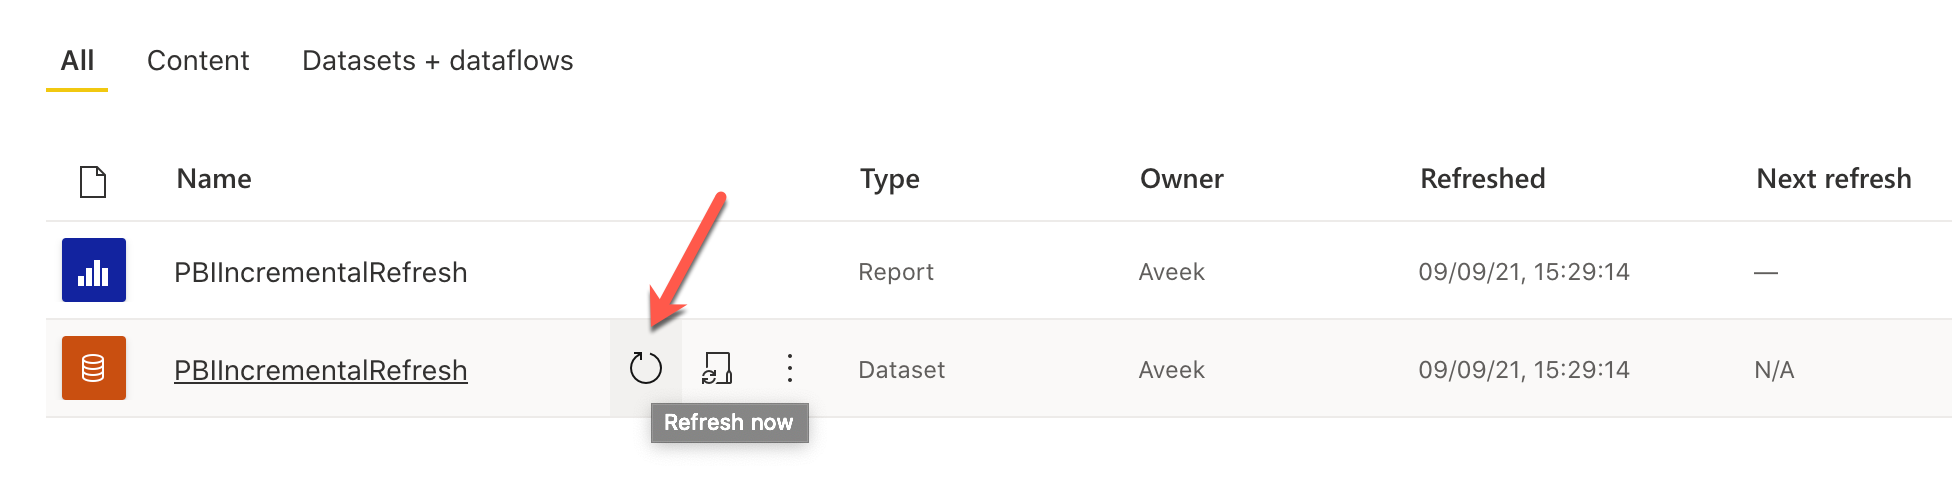Screen dimensions: 1952x486
Task: Sort by the Name column header
Action: 214,179
